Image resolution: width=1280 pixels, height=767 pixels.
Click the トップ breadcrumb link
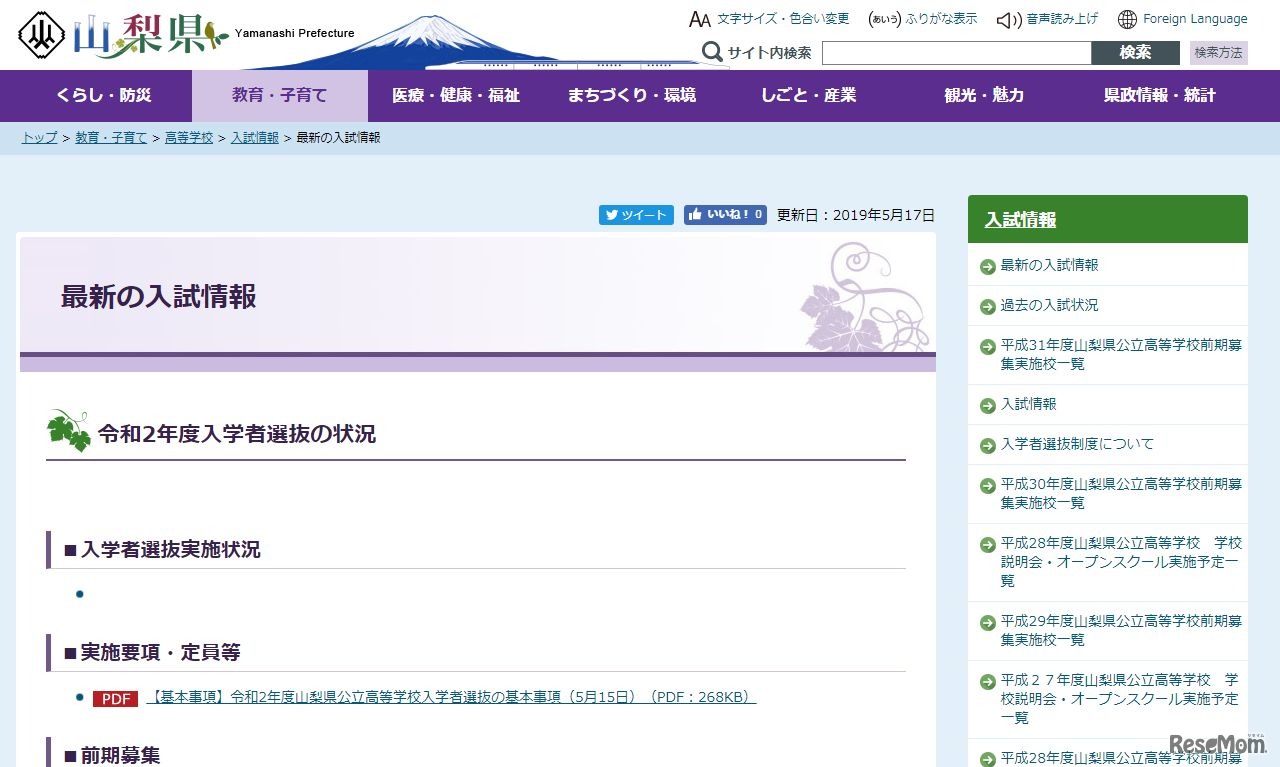(39, 138)
